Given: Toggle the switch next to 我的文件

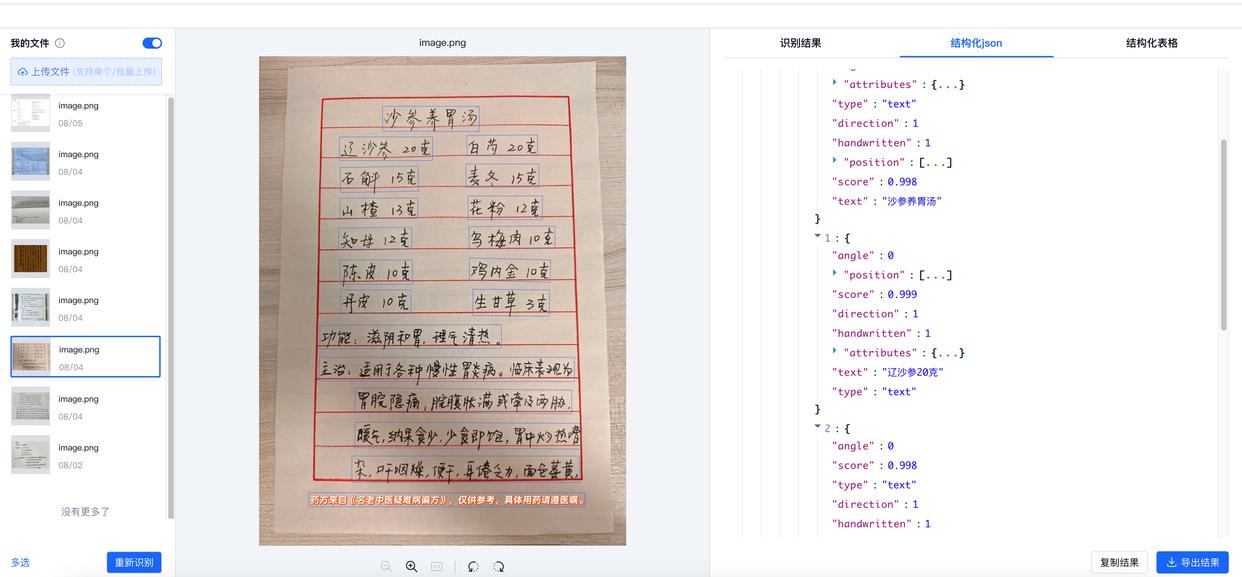Looking at the screenshot, I should (152, 43).
